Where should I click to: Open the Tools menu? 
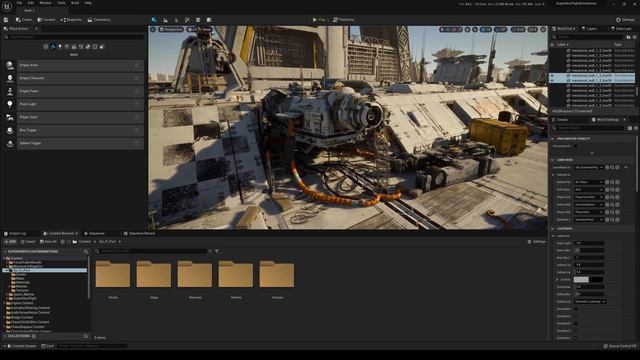[x=61, y=3]
